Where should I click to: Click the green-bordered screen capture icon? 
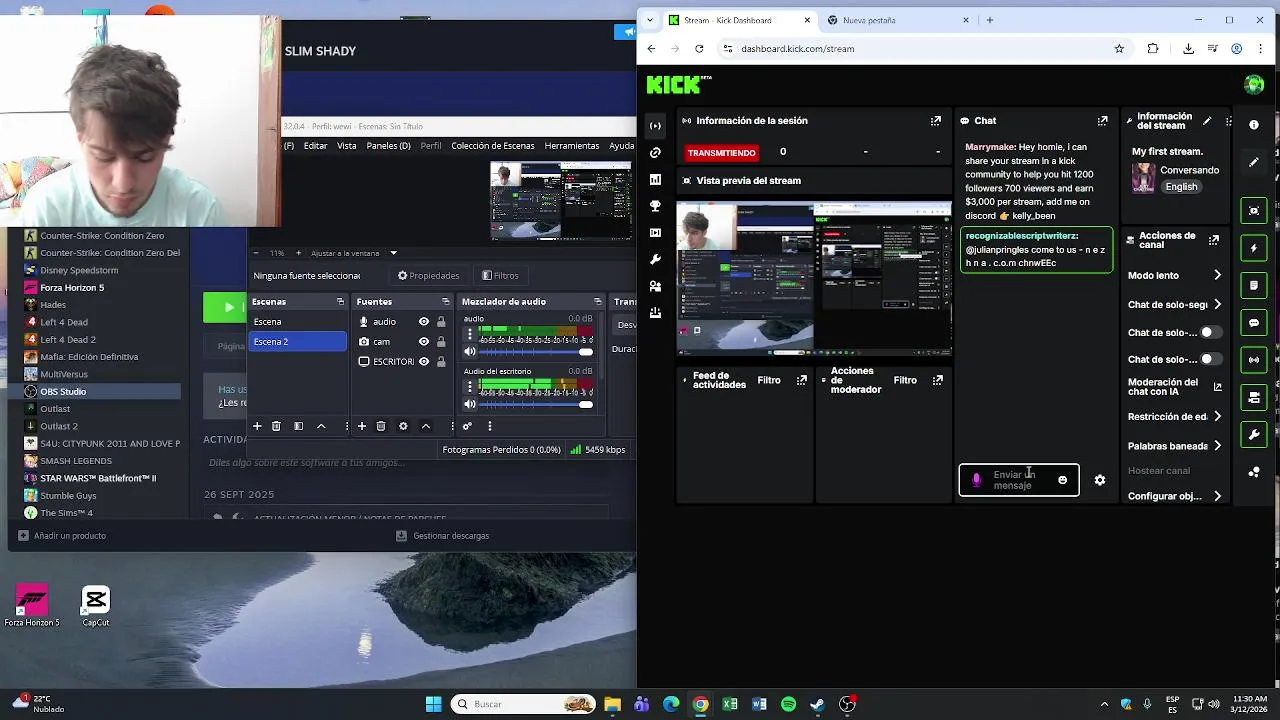click(x=1254, y=211)
